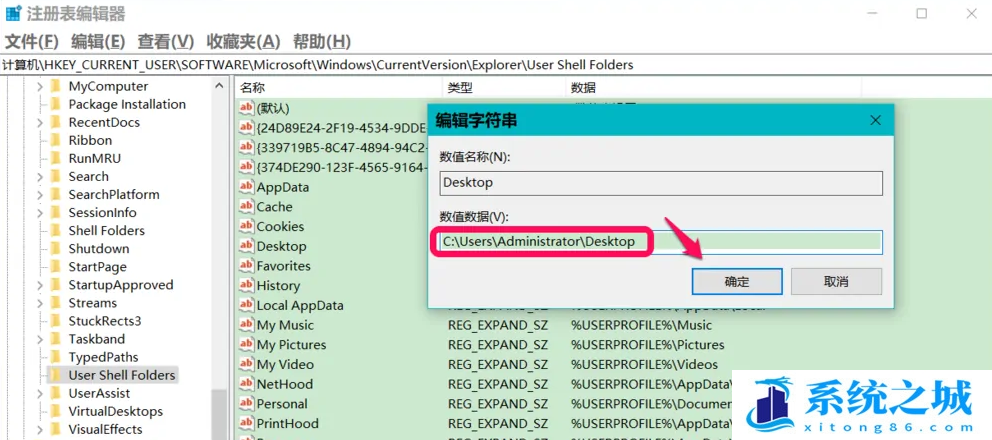Open the 收藏夹(A) menu
This screenshot has height=440, width=992.
tap(243, 41)
